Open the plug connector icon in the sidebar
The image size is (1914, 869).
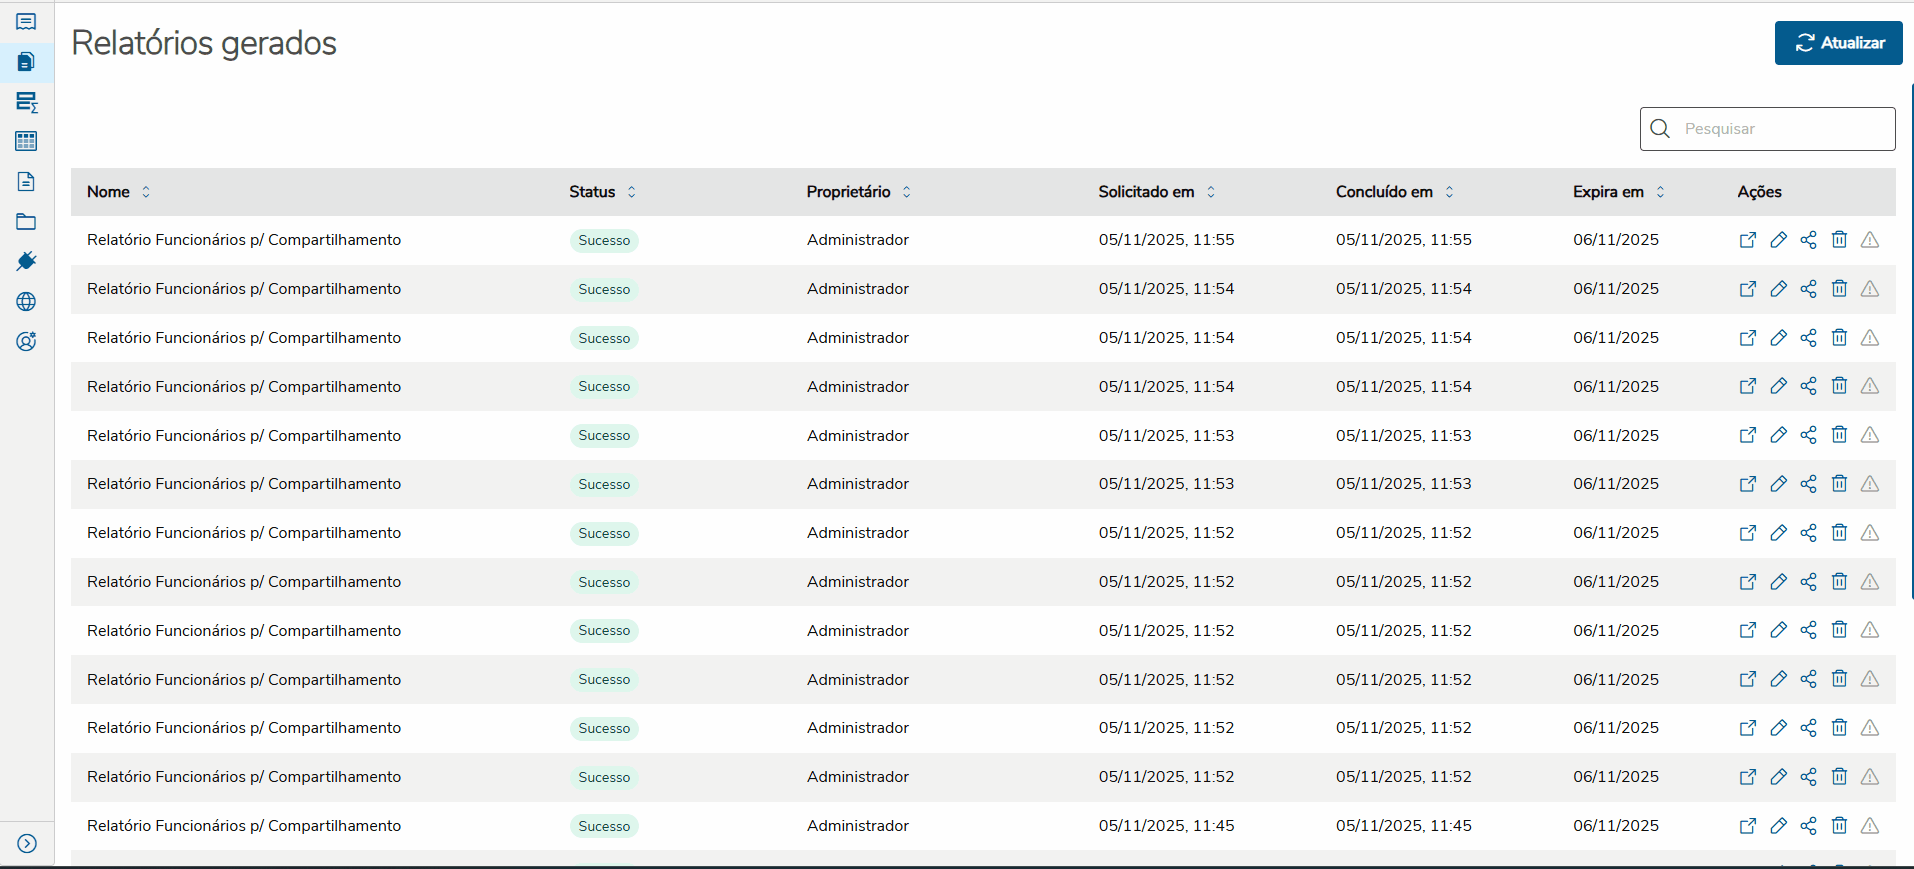(26, 261)
